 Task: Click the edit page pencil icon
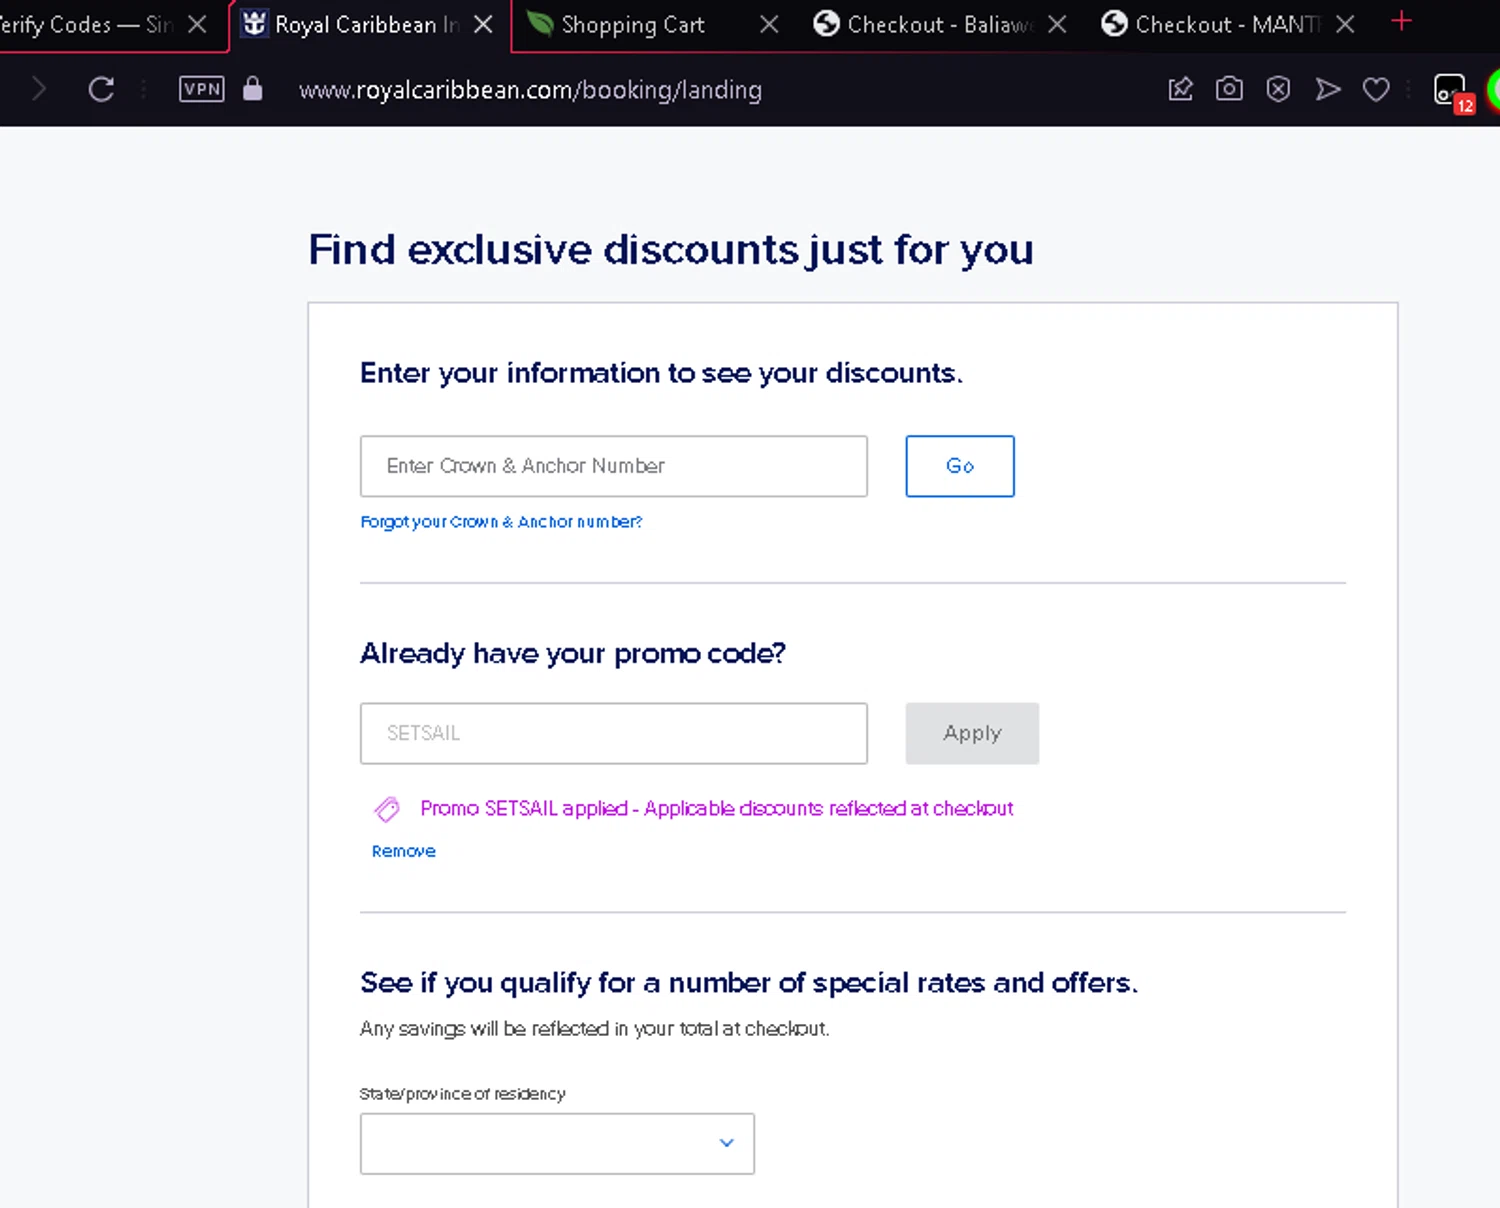click(1180, 90)
